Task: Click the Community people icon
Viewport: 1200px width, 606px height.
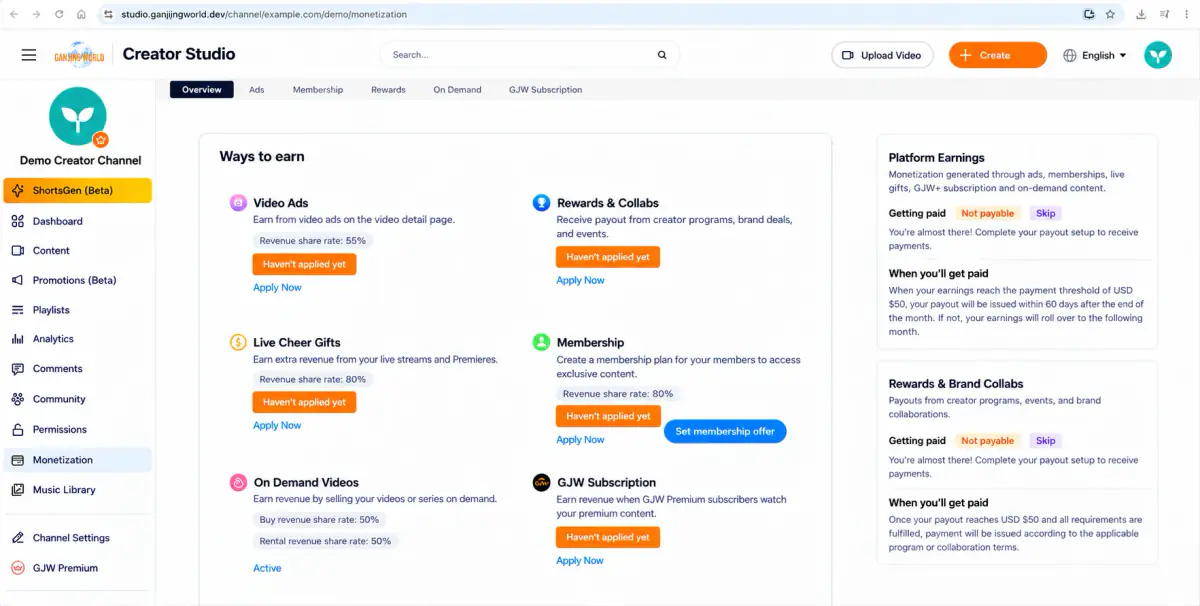Action: pos(17,399)
